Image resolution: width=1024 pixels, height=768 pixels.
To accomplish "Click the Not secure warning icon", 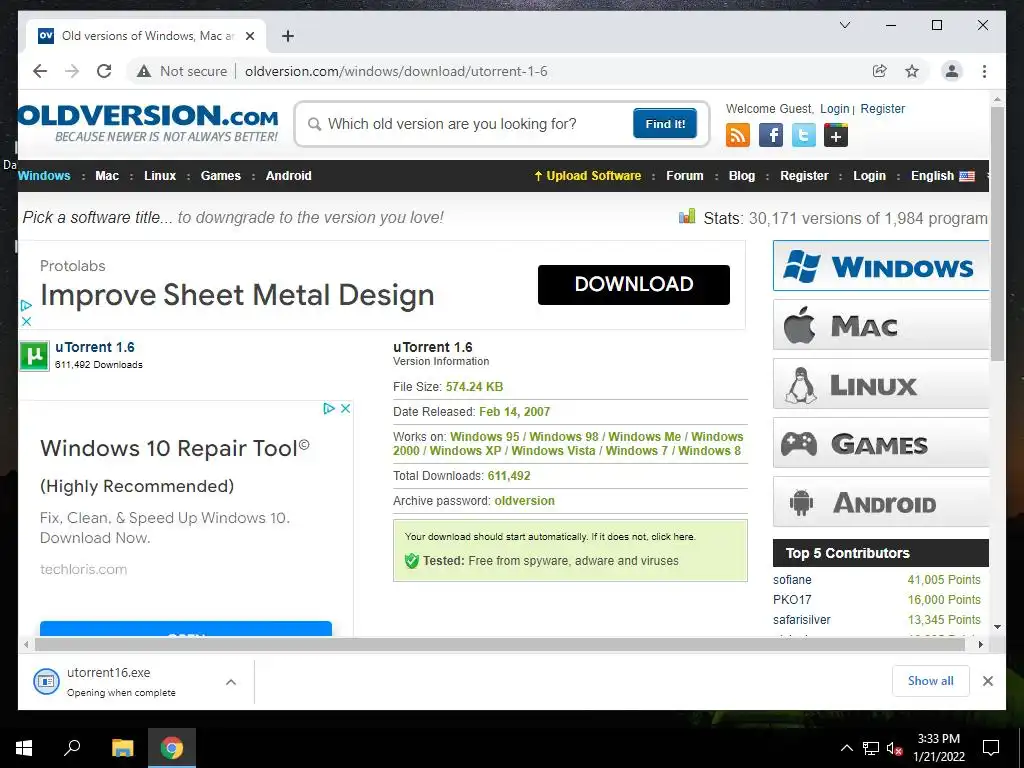I will click(x=144, y=71).
